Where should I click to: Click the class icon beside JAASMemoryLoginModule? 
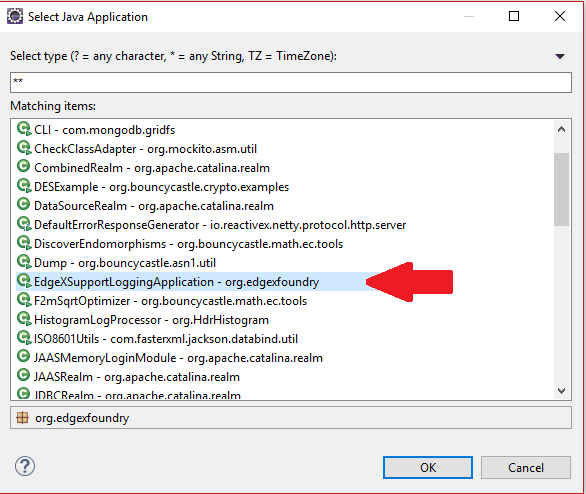point(24,356)
